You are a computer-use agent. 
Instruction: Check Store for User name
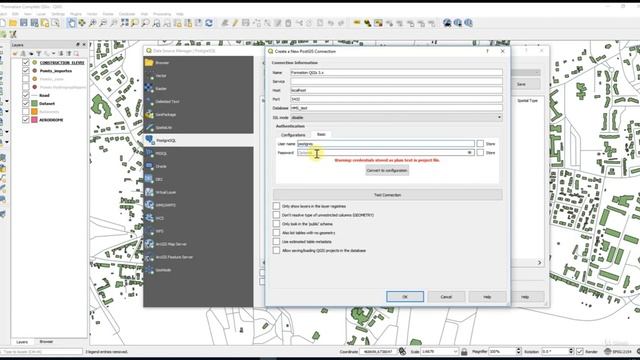tap(480, 144)
